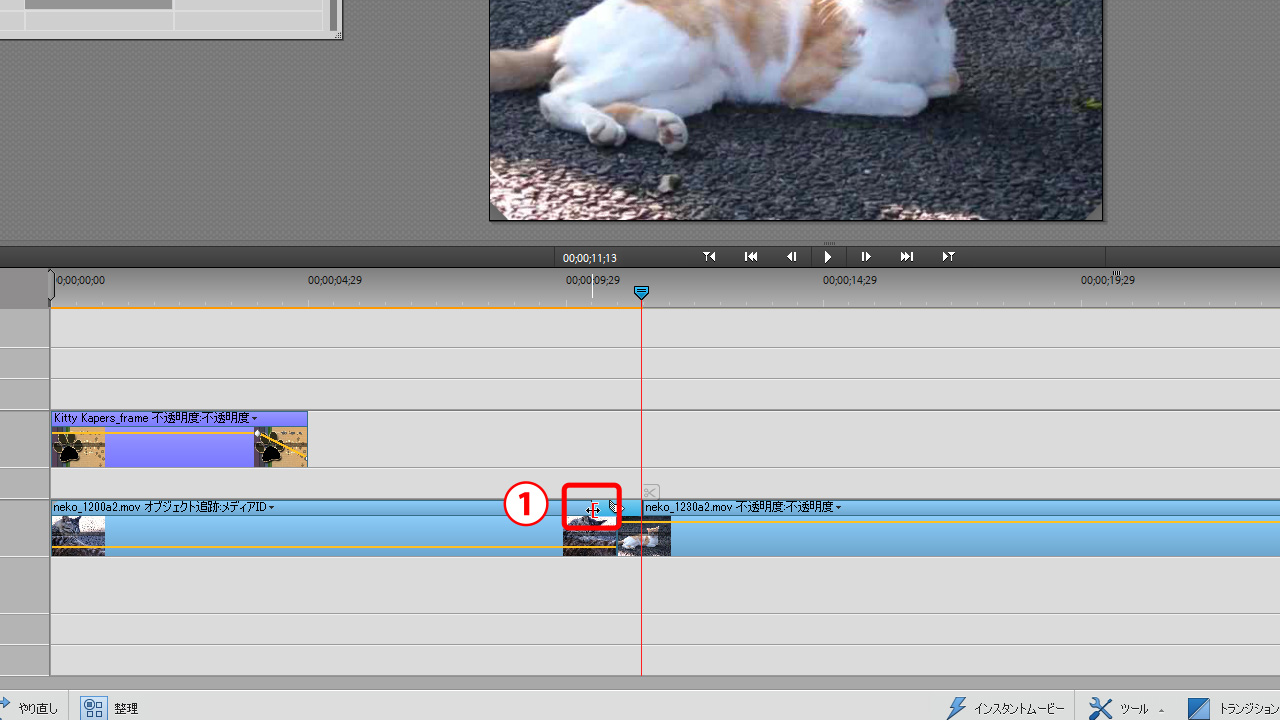This screenshot has width=1280, height=720.
Task: Expand Kitty Kapers_frame 不透明度 dropdown
Action: click(x=255, y=419)
